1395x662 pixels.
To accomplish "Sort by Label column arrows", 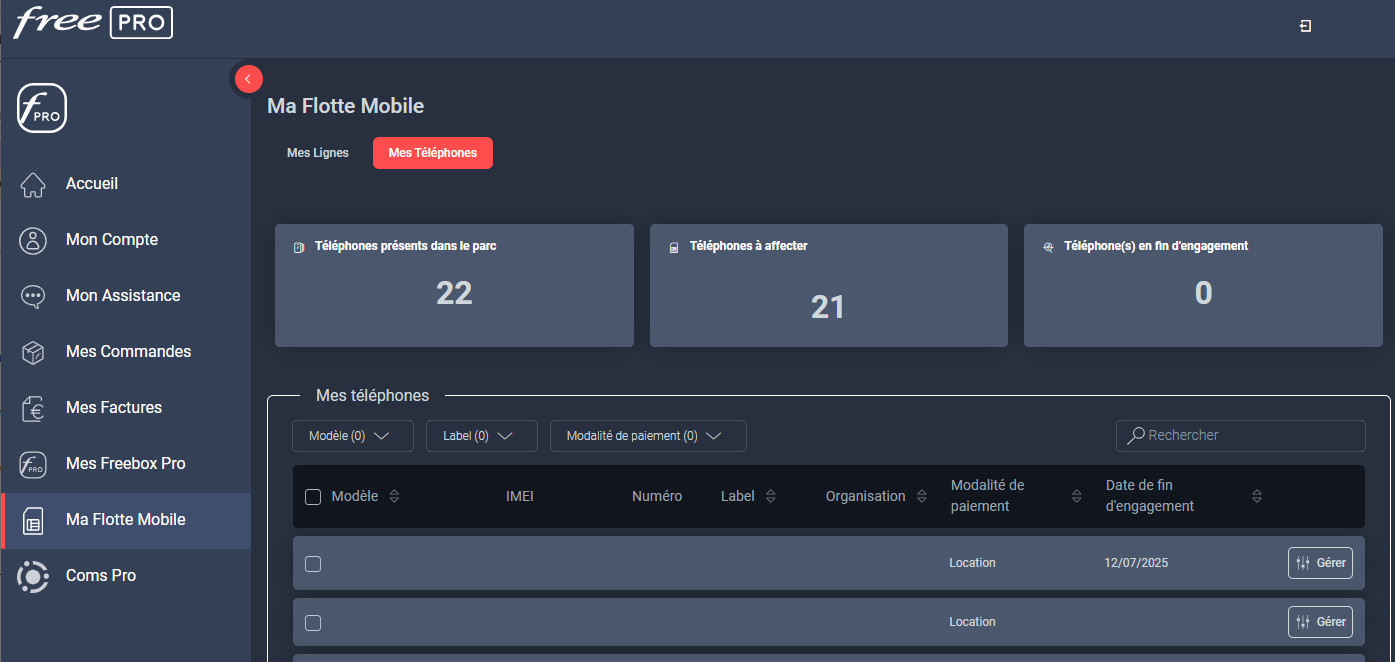I will (x=771, y=496).
